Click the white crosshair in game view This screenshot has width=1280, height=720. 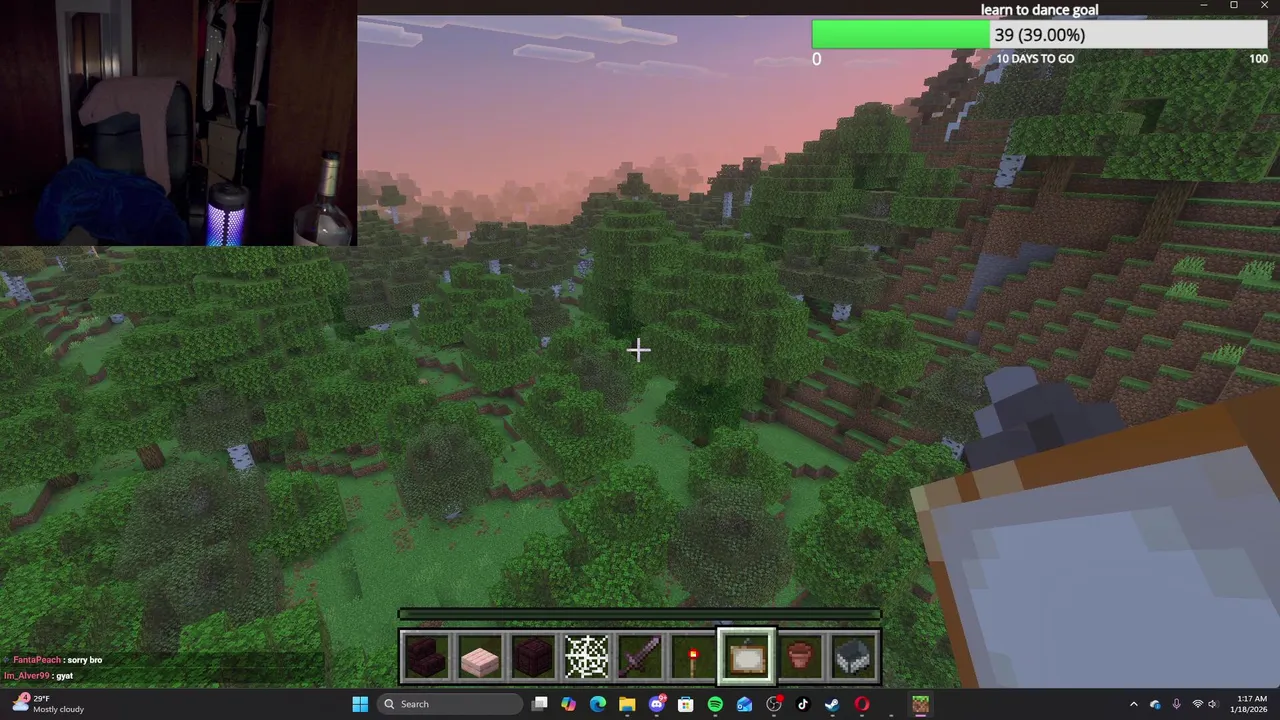coord(639,349)
